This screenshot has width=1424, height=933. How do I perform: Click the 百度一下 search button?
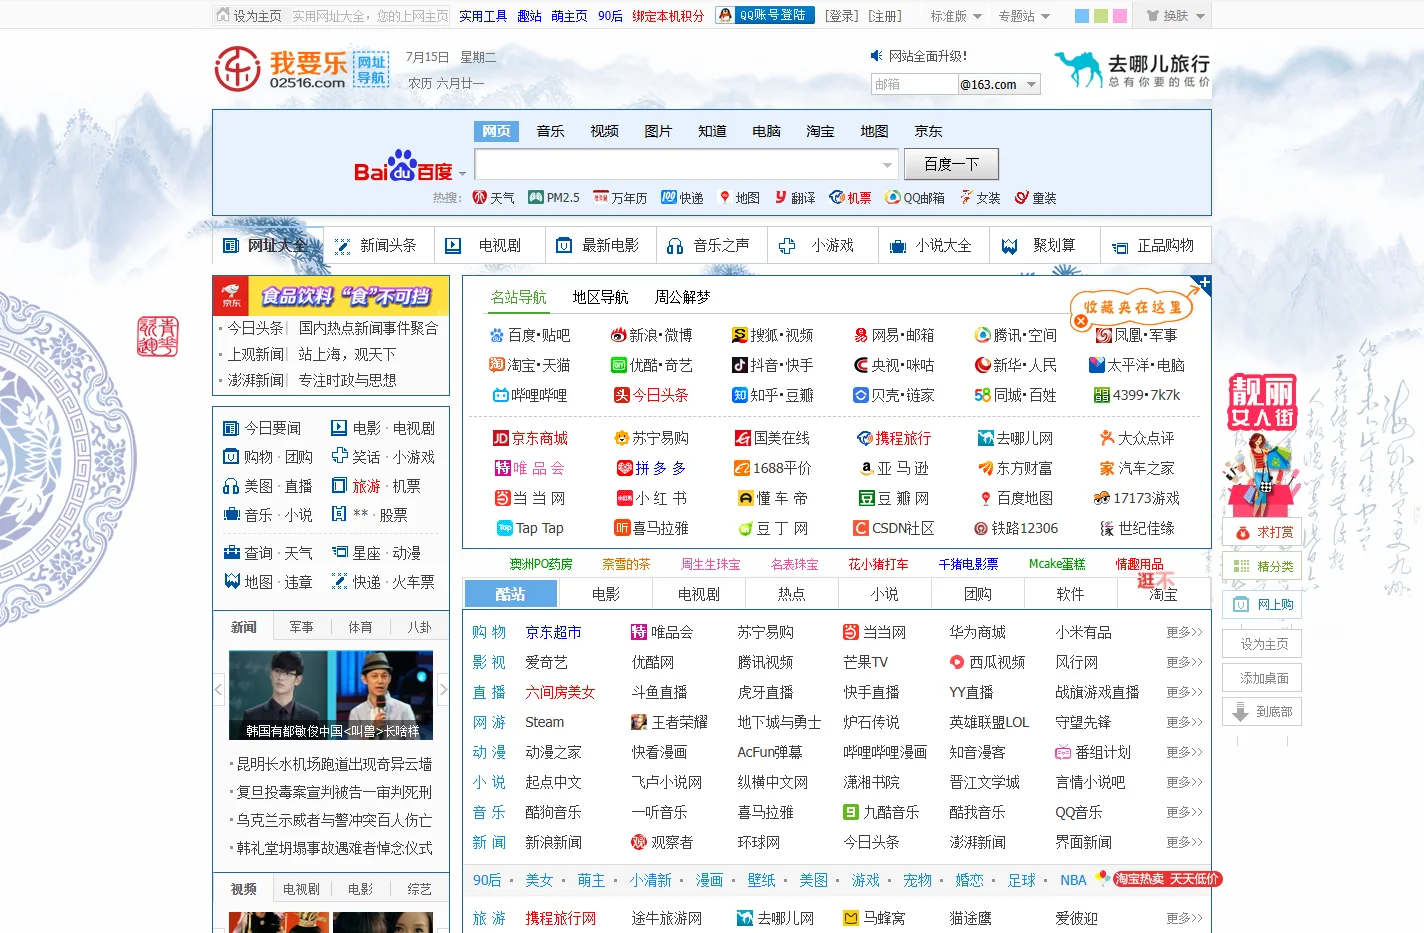tap(951, 164)
